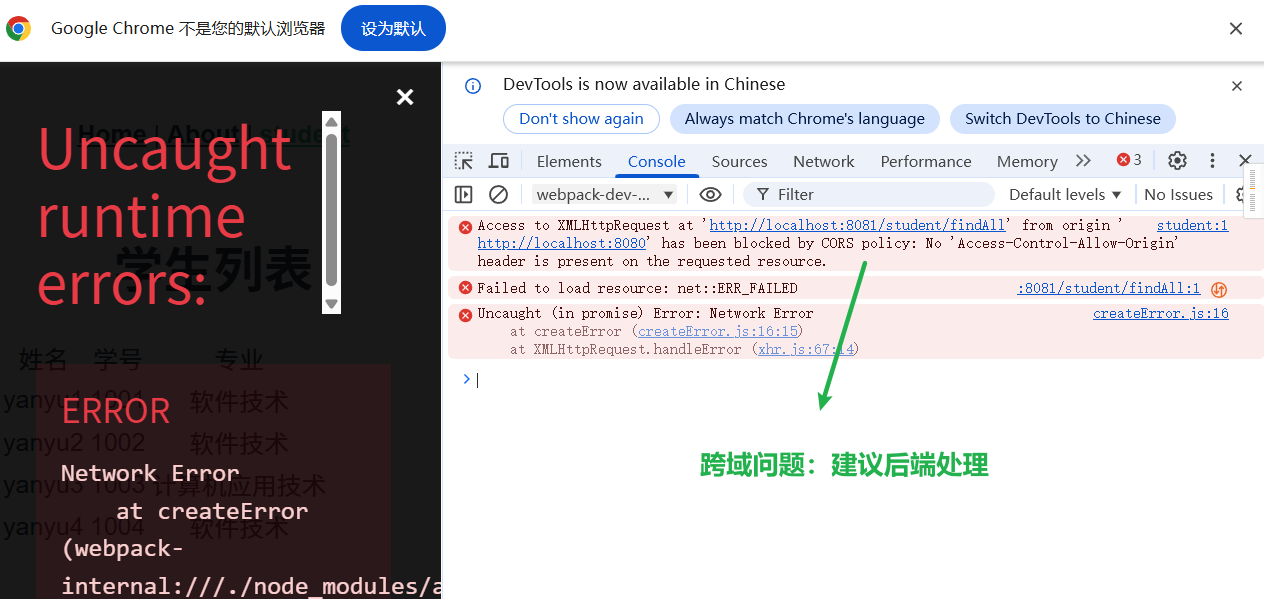The height and width of the screenshot is (599, 1264).
Task: Click the error overlay scrollbar up arrow
Action: click(x=332, y=120)
